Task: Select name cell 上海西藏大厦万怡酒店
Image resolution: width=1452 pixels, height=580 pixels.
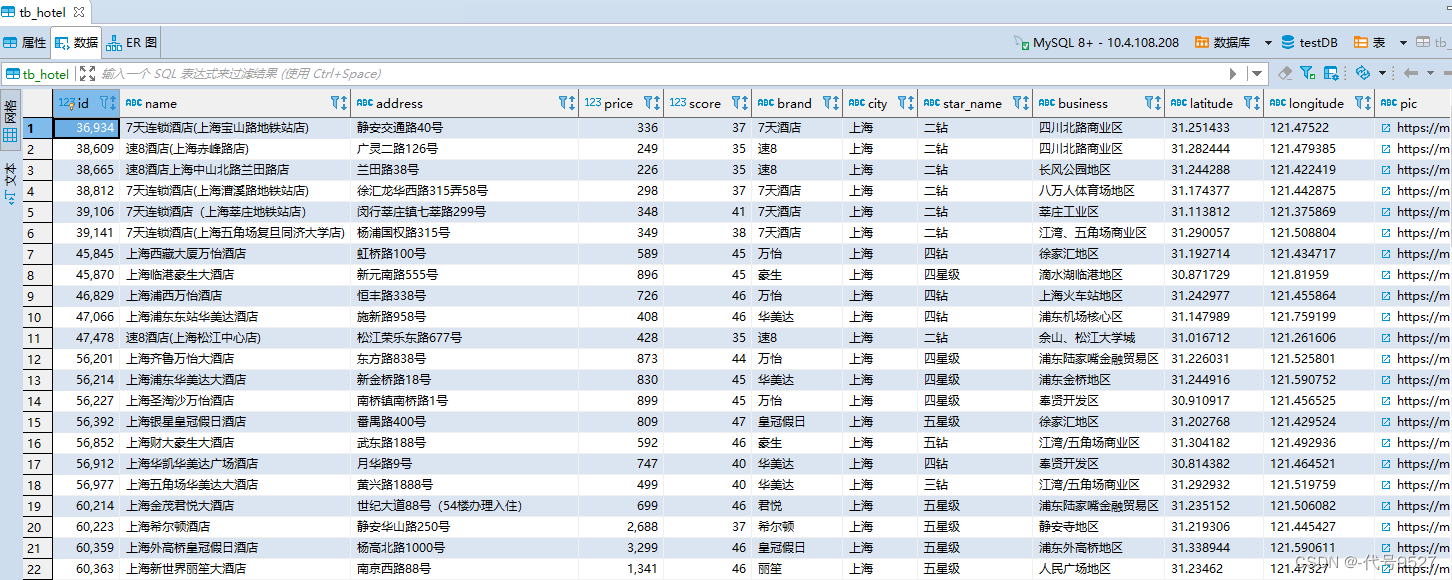Action: coord(235,254)
